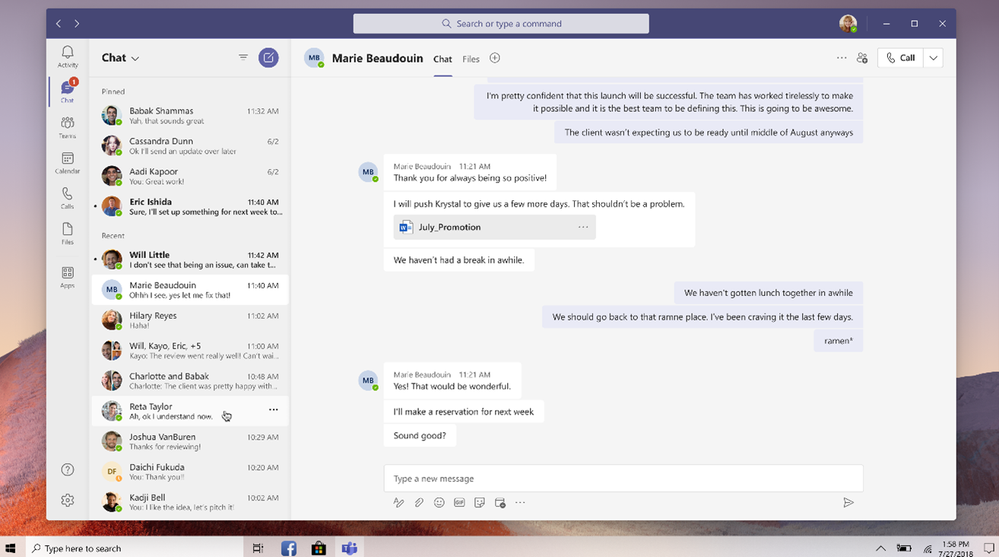Send the message
This screenshot has width=999, height=557.
click(x=848, y=503)
